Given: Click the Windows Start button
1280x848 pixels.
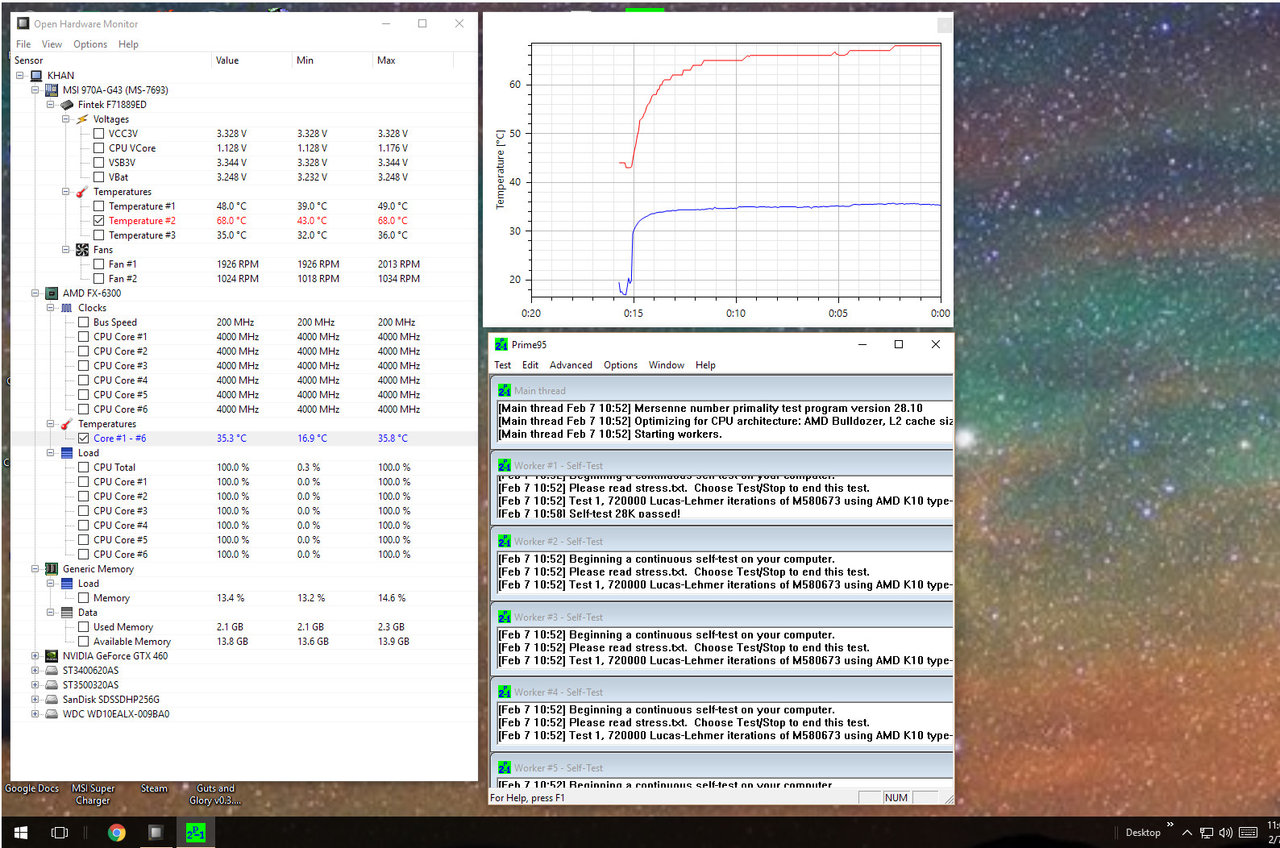Looking at the screenshot, I should click(x=19, y=832).
